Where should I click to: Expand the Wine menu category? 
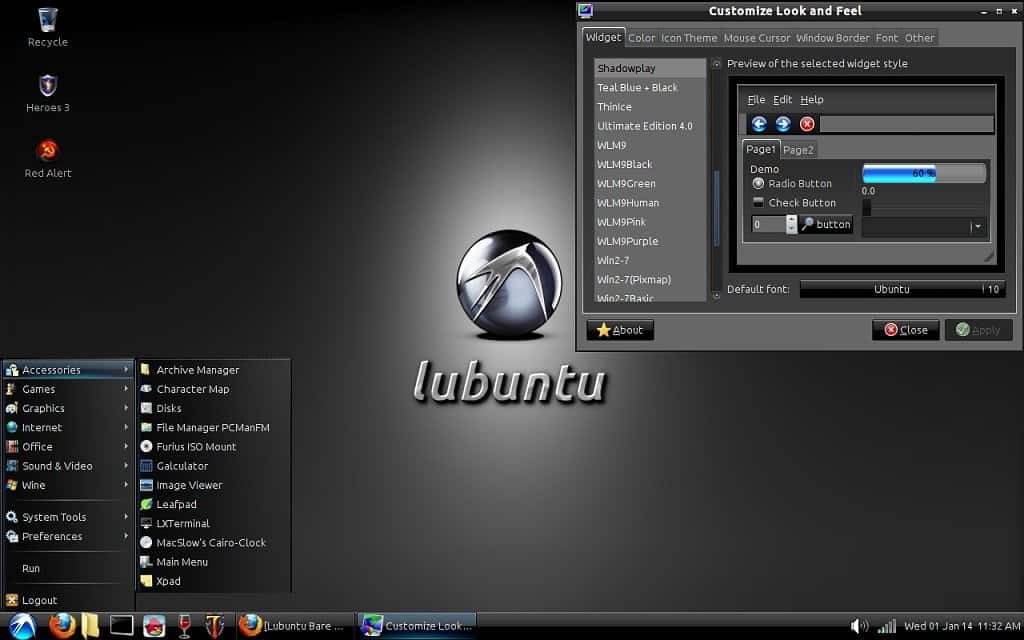(x=67, y=485)
